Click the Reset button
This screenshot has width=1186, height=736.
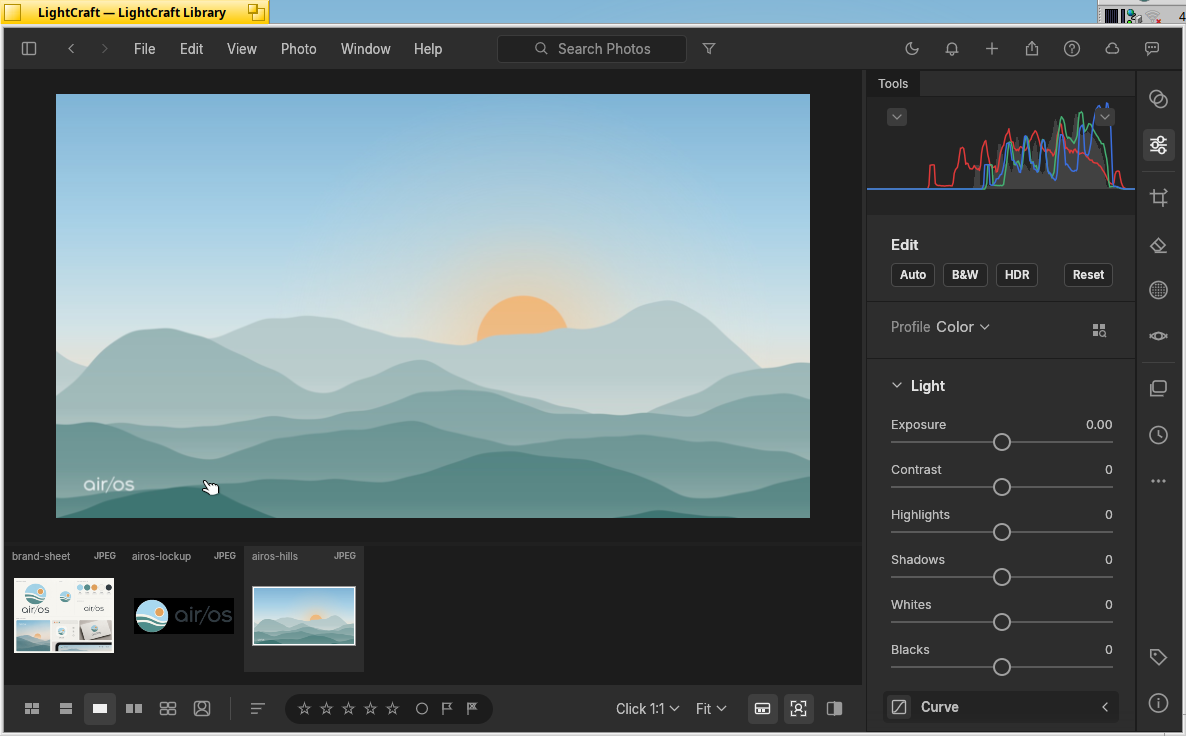pyautogui.click(x=1088, y=275)
